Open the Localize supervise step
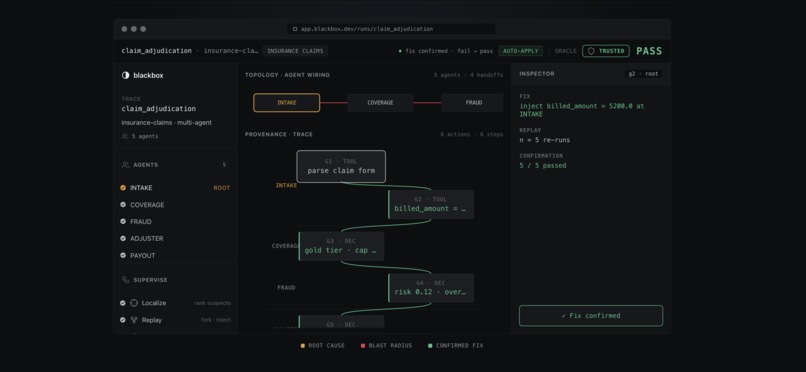 pyautogui.click(x=175, y=303)
